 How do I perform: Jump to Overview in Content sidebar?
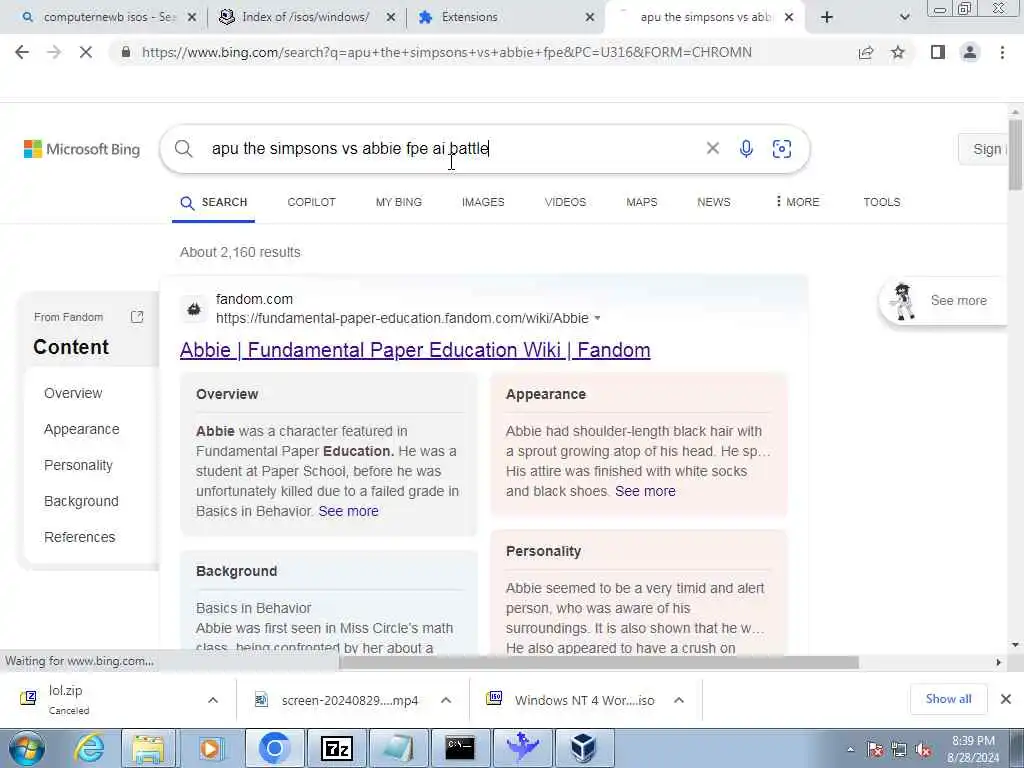coord(73,393)
